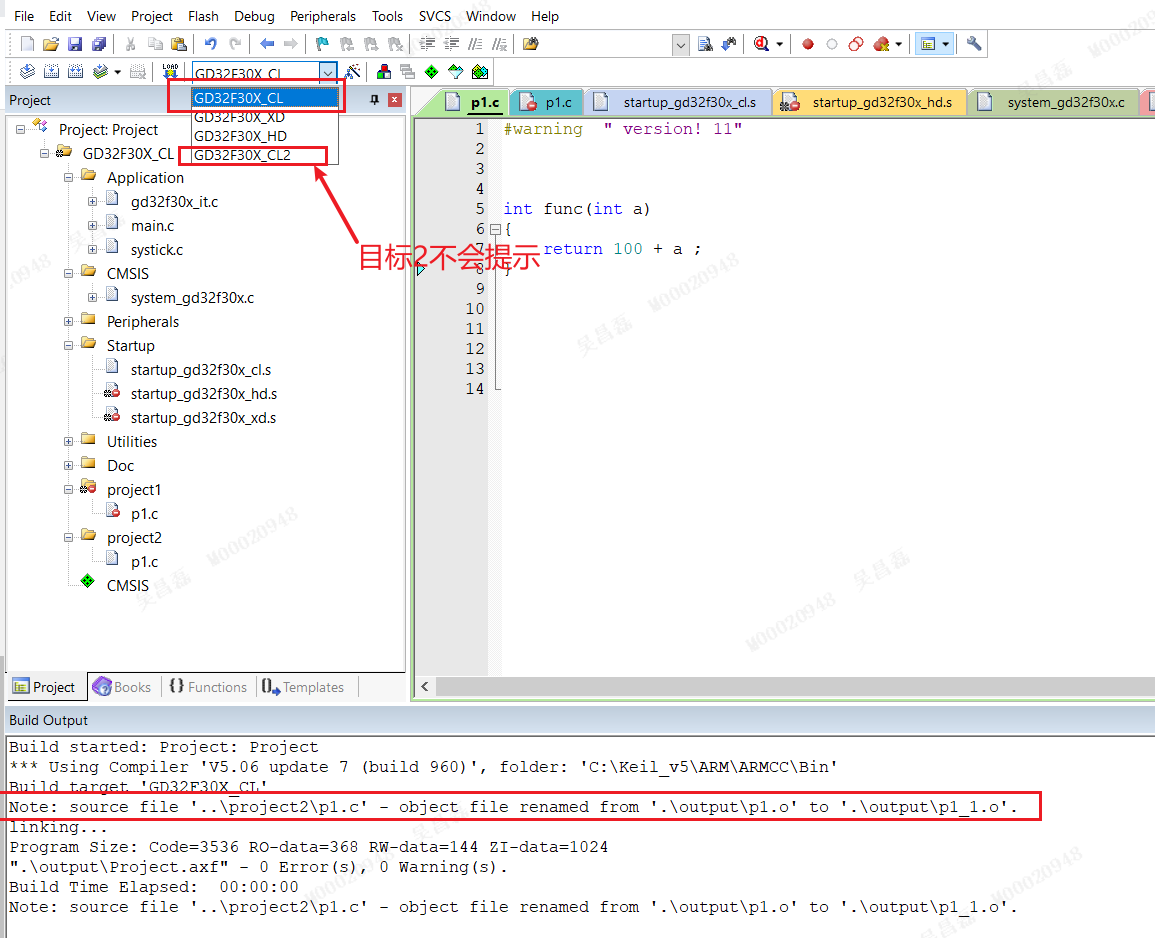Switch to the startup_gd32f30x_hd.s editor tab

(x=871, y=102)
